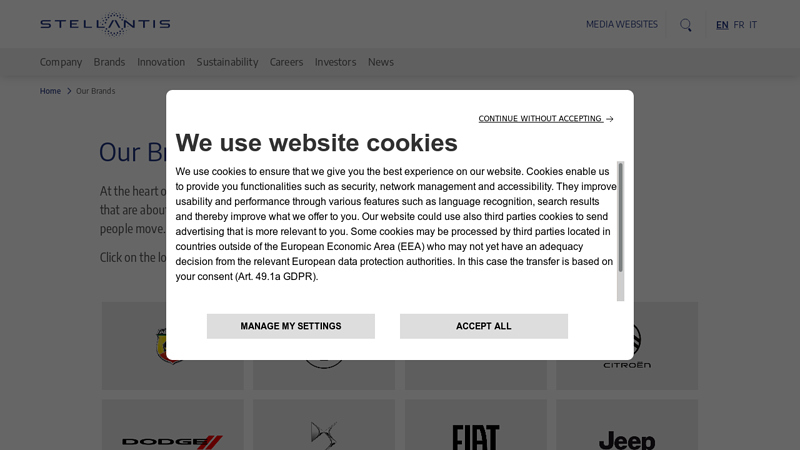Click the Stellantis logo in the header

[105, 24]
